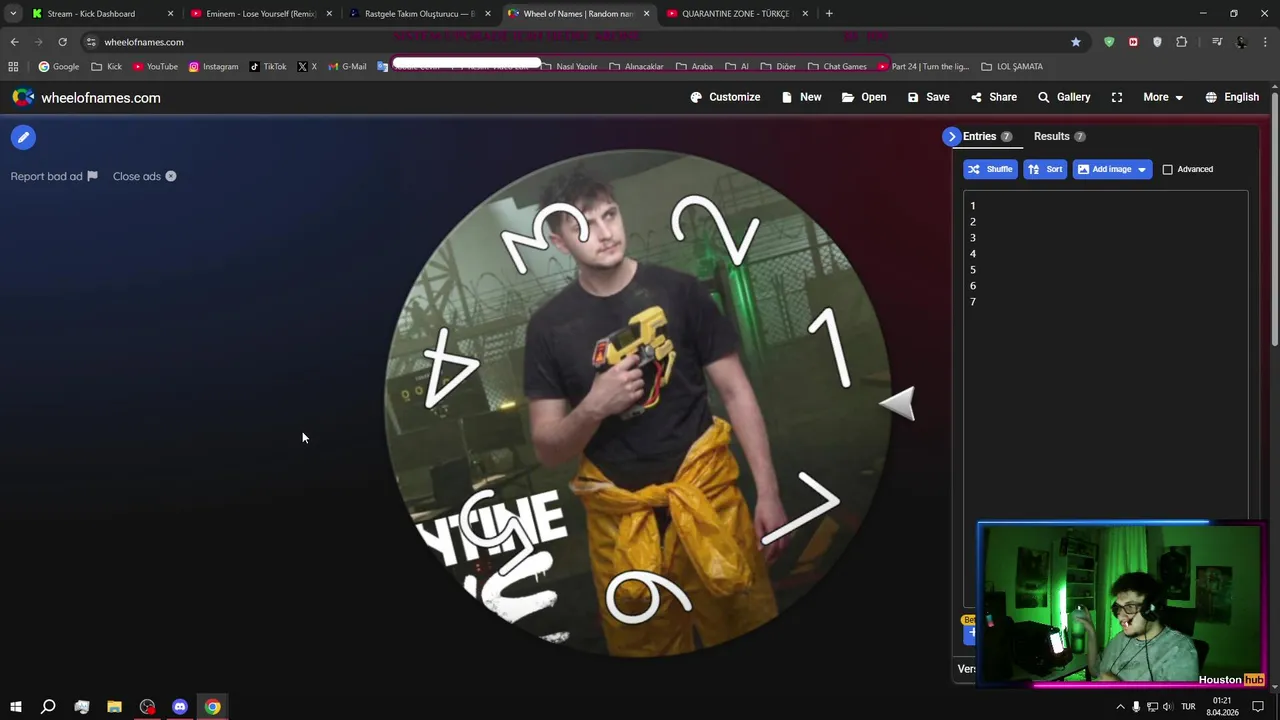Click the wheel to spin it

tap(637, 403)
